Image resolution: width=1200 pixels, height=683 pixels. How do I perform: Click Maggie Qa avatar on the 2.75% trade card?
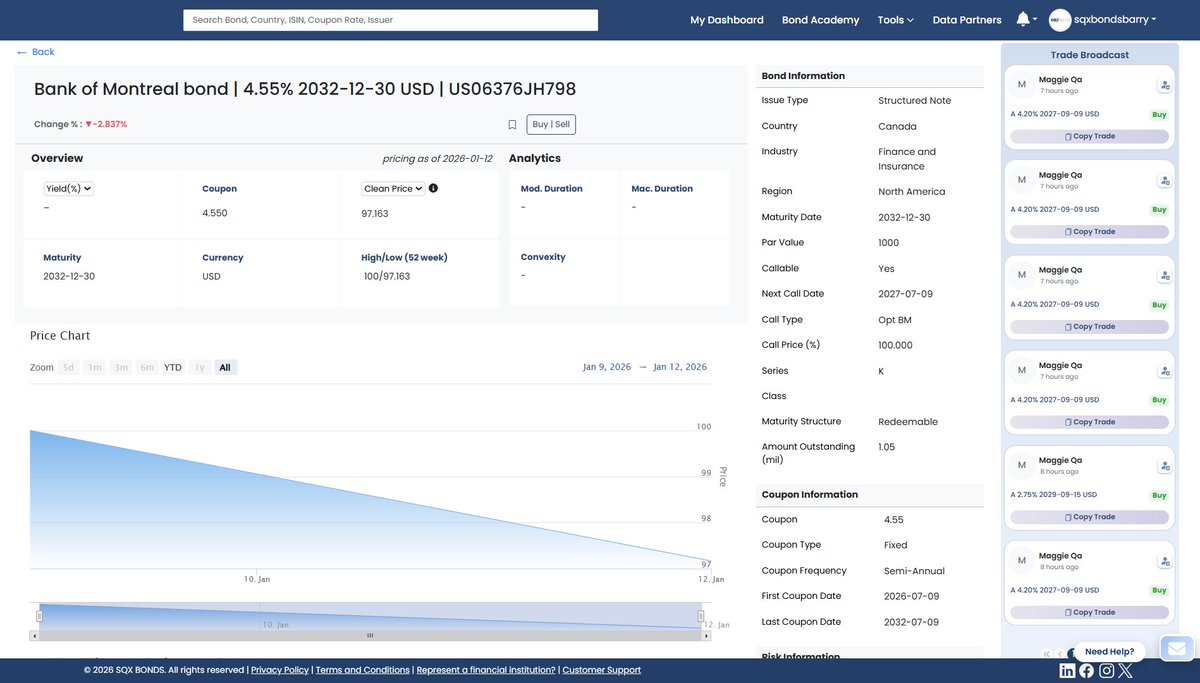pos(1021,465)
